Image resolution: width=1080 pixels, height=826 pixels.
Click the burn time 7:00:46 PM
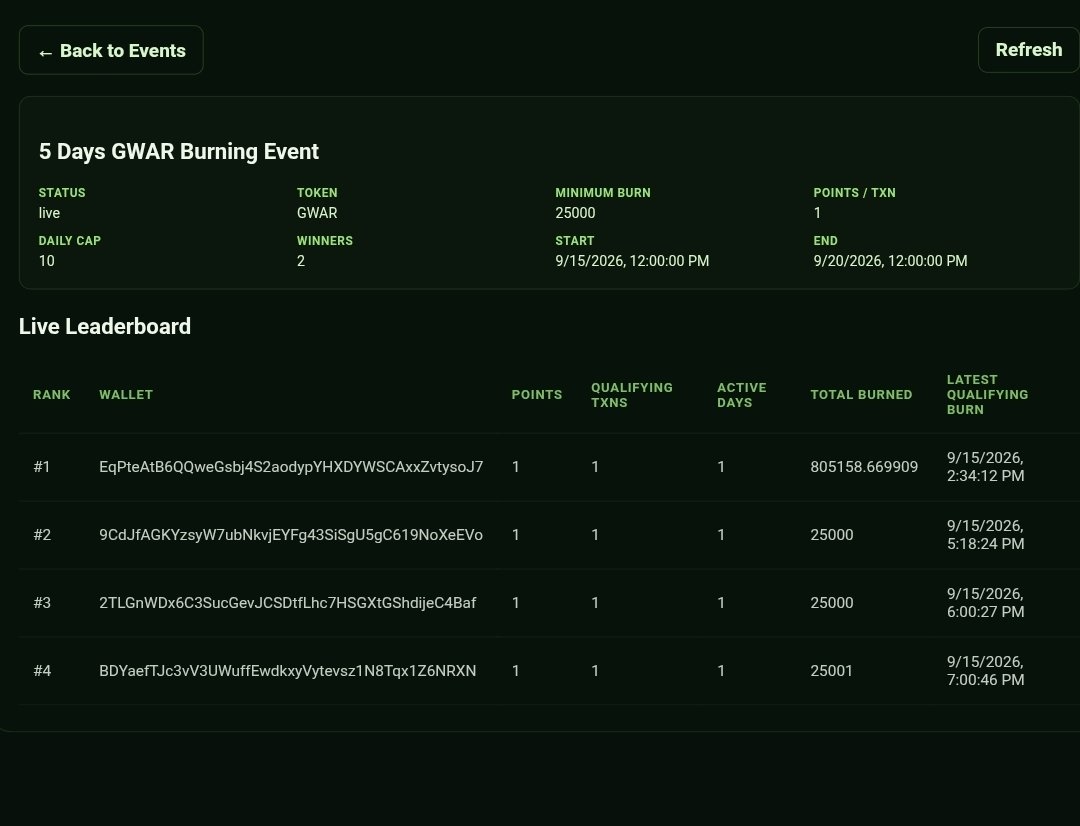pos(985,680)
